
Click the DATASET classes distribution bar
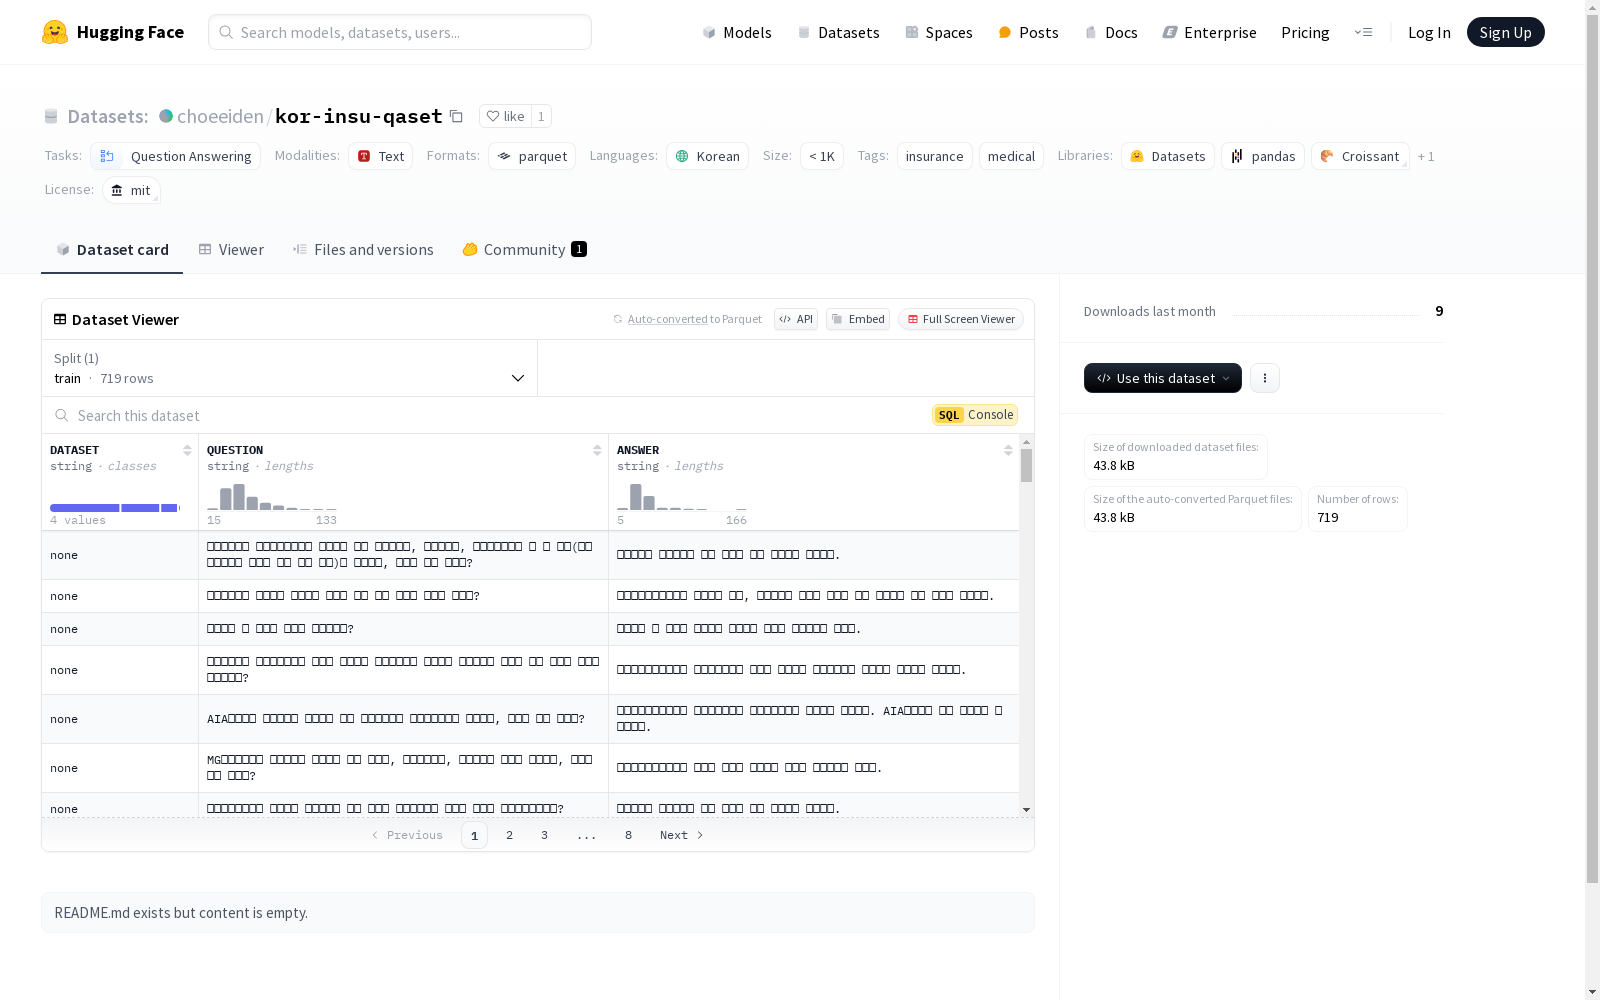click(115, 508)
